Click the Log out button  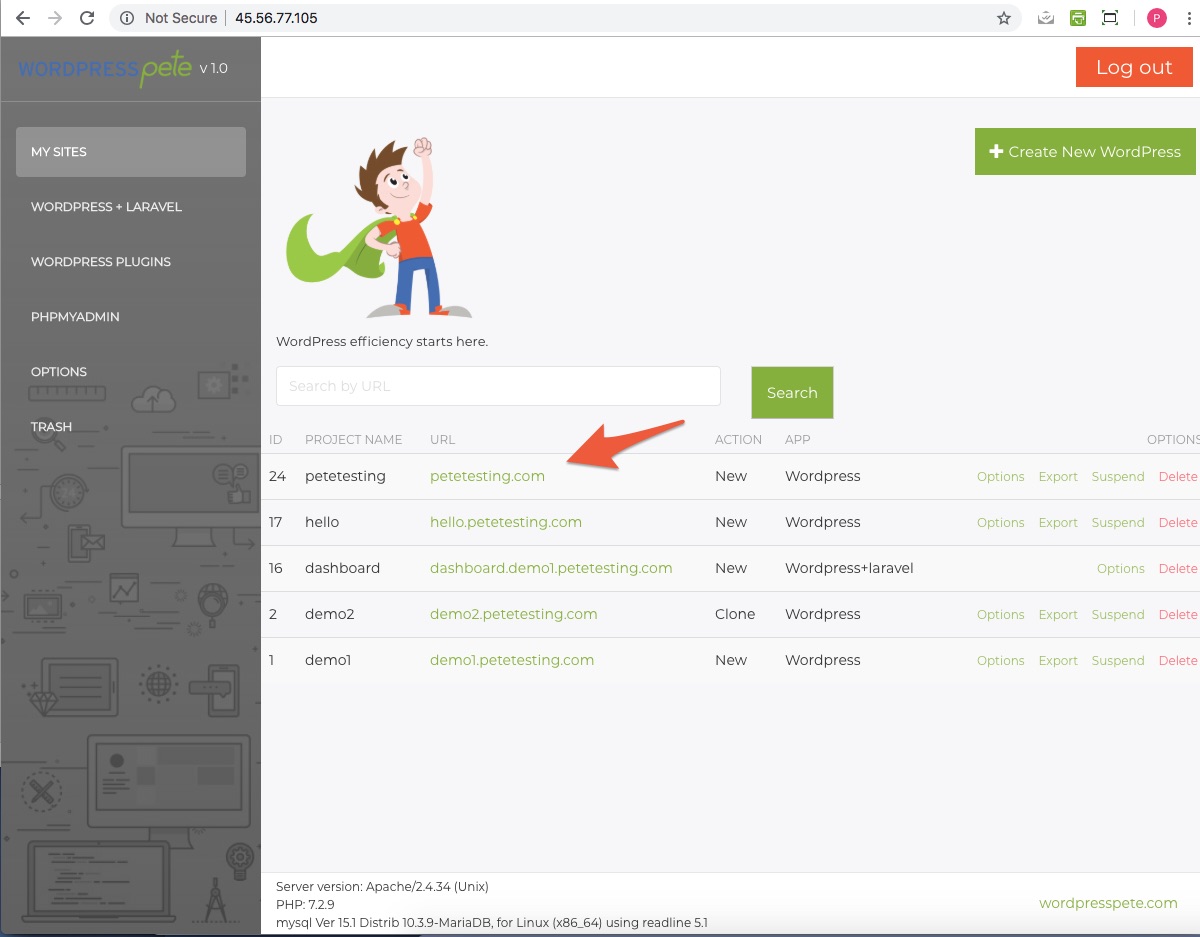coord(1134,67)
